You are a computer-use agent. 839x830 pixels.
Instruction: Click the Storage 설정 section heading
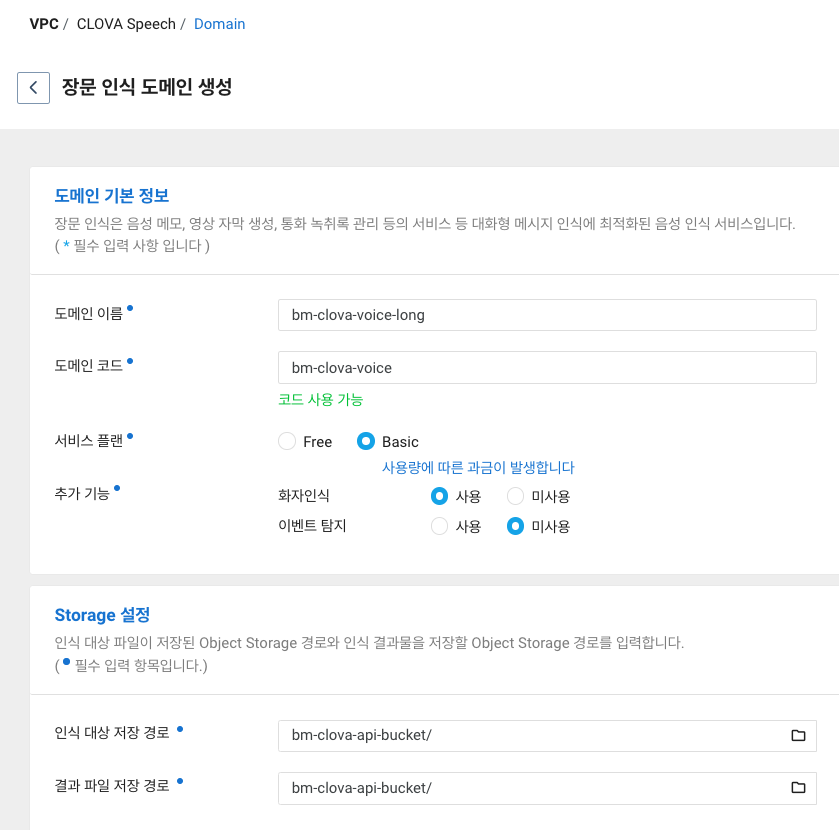pyautogui.click(x=100, y=616)
